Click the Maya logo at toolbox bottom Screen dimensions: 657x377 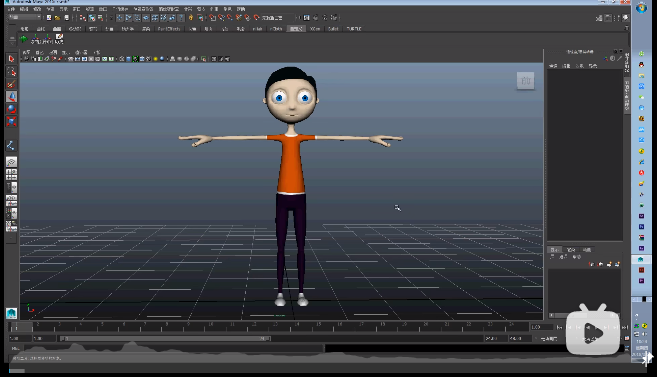coord(11,313)
